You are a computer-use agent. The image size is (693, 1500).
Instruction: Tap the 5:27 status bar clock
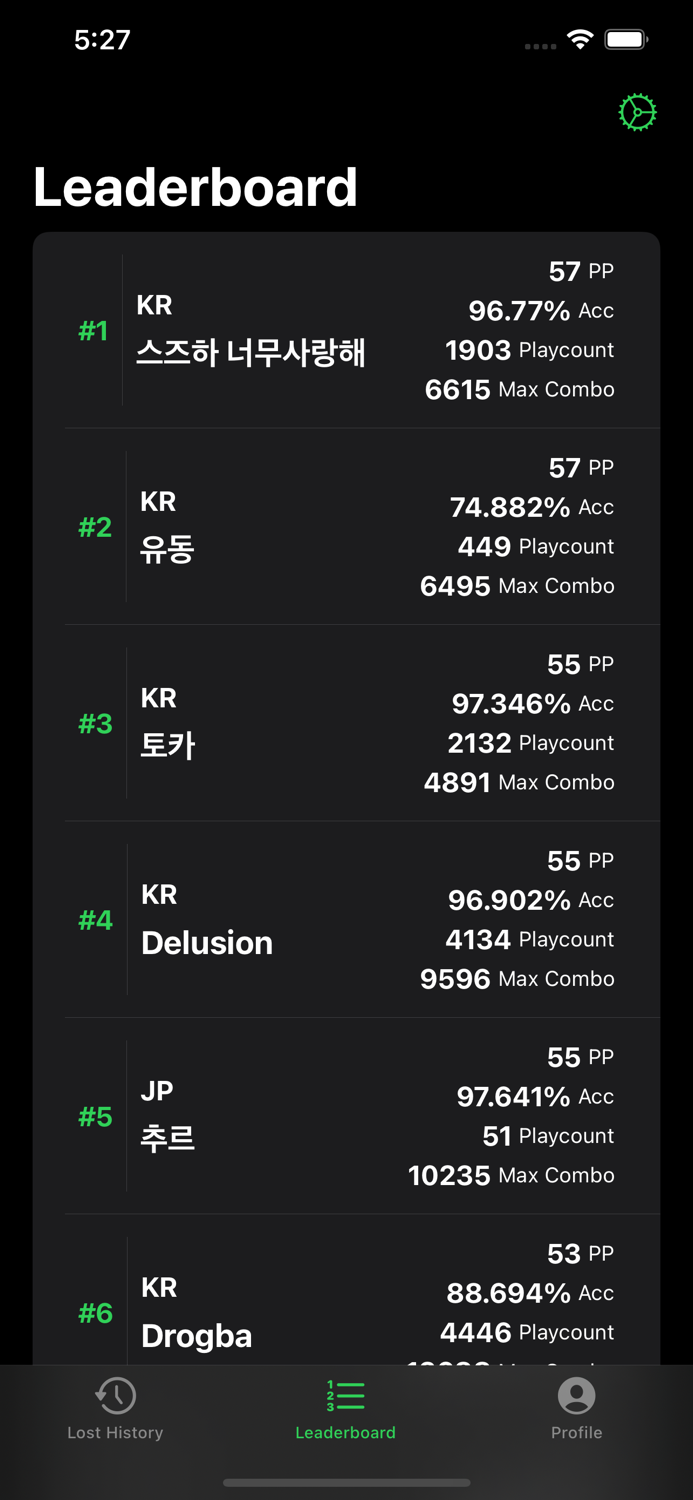tap(102, 40)
